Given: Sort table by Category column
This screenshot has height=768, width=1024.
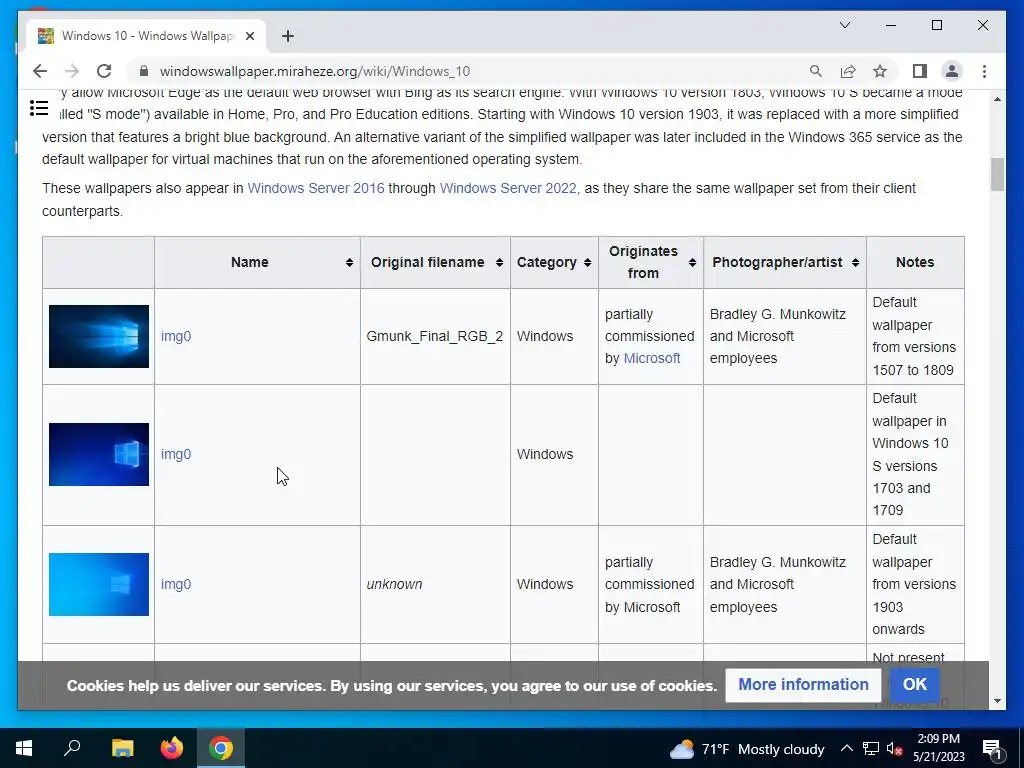Looking at the screenshot, I should click(587, 263).
